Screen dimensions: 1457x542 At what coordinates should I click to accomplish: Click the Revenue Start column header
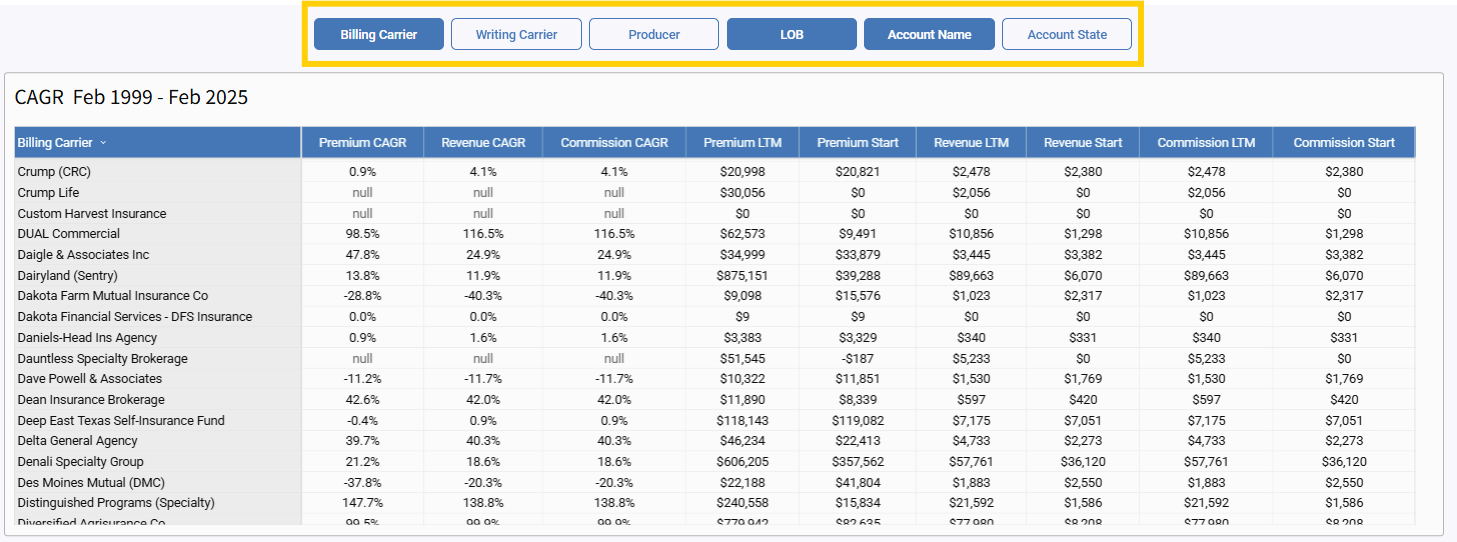click(x=1083, y=143)
